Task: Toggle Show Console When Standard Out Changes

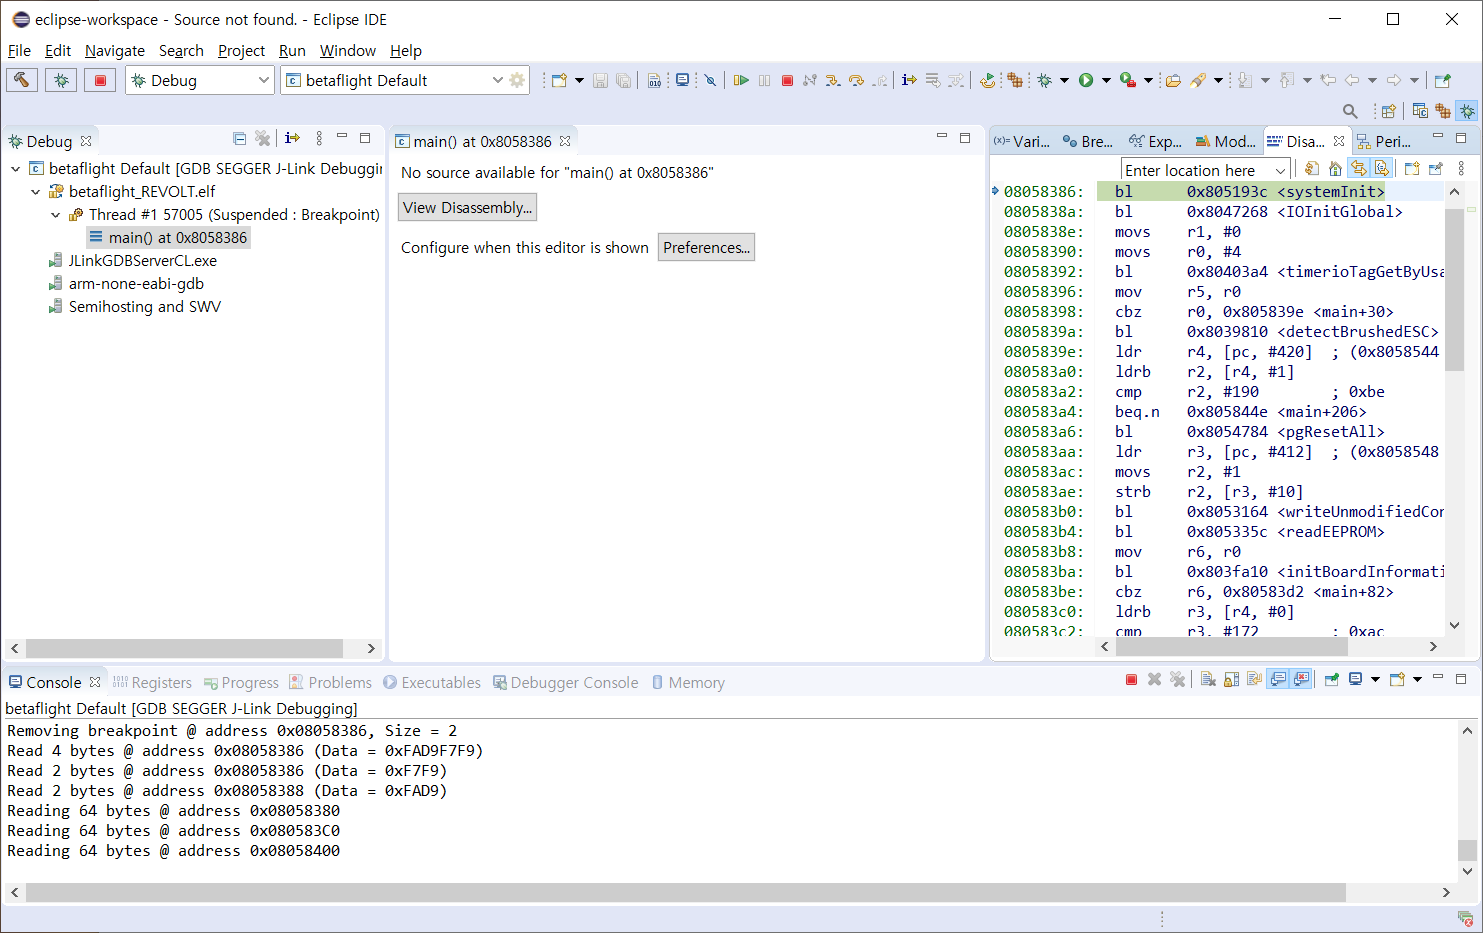Action: point(1278,680)
